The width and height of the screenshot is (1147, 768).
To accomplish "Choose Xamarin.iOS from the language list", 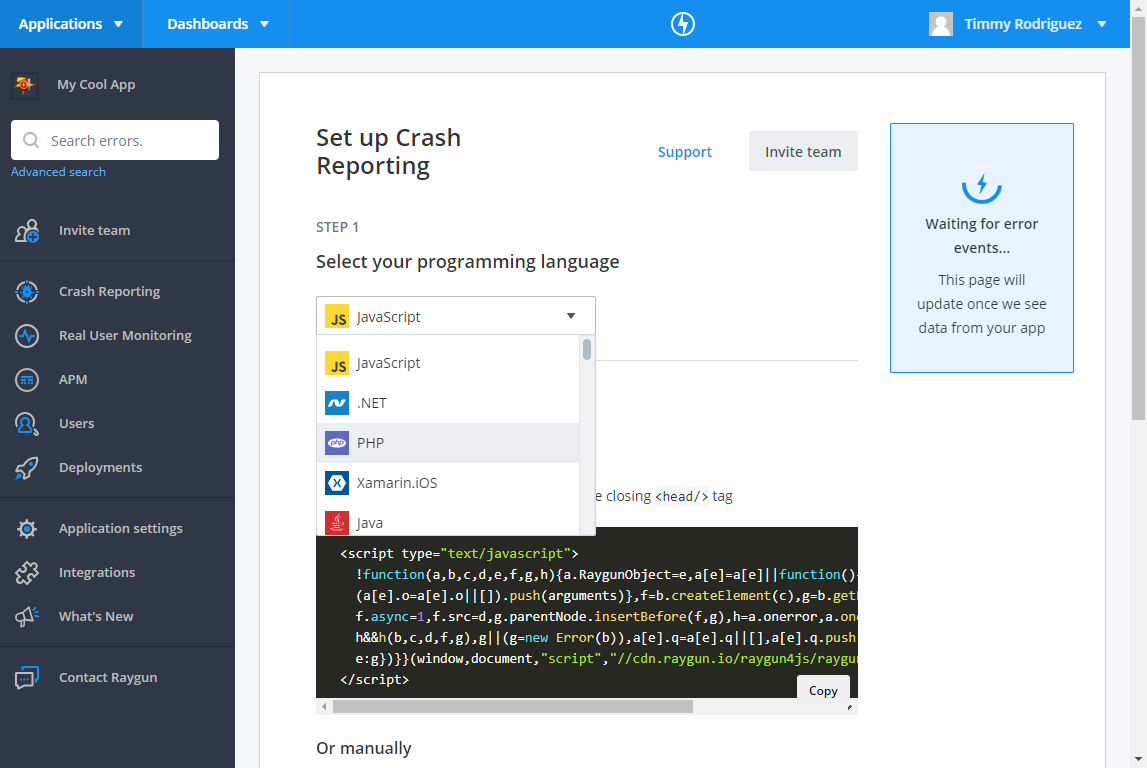I will click(448, 483).
